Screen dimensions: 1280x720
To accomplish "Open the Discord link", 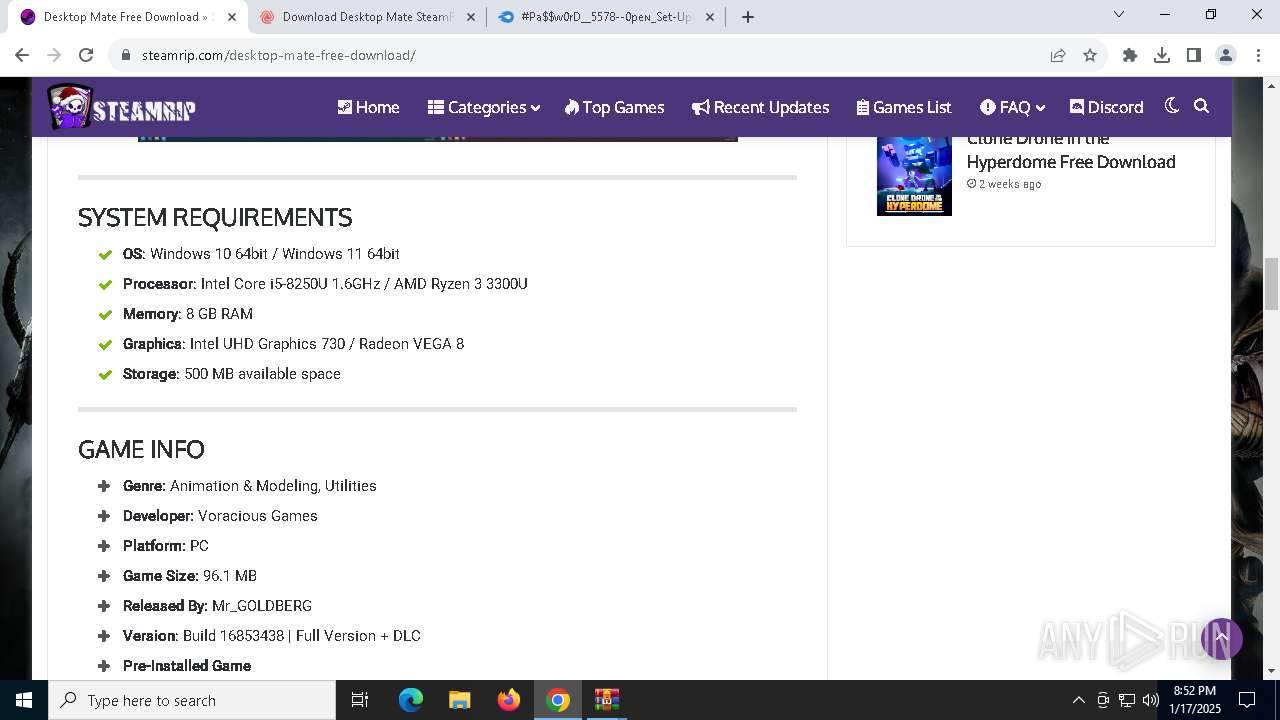I will coord(1106,107).
